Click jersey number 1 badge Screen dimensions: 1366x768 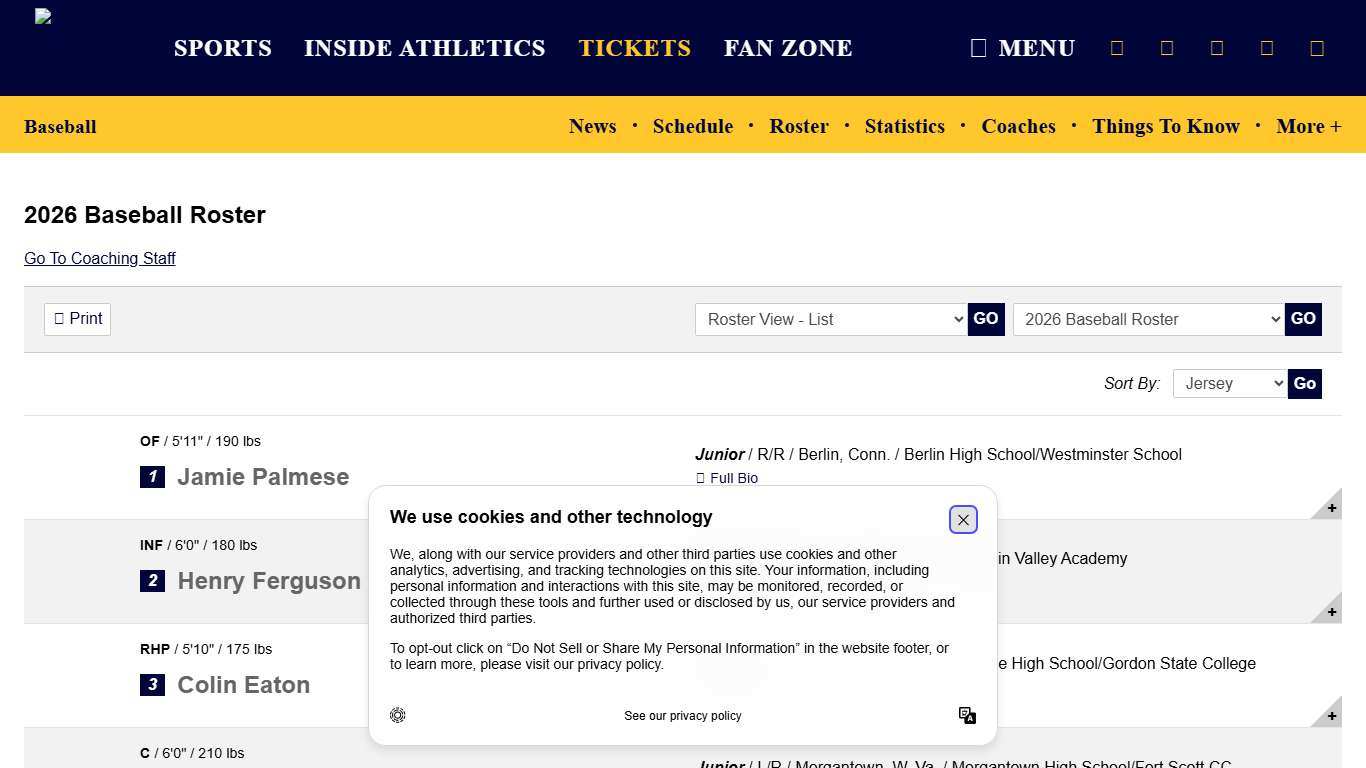coord(152,477)
